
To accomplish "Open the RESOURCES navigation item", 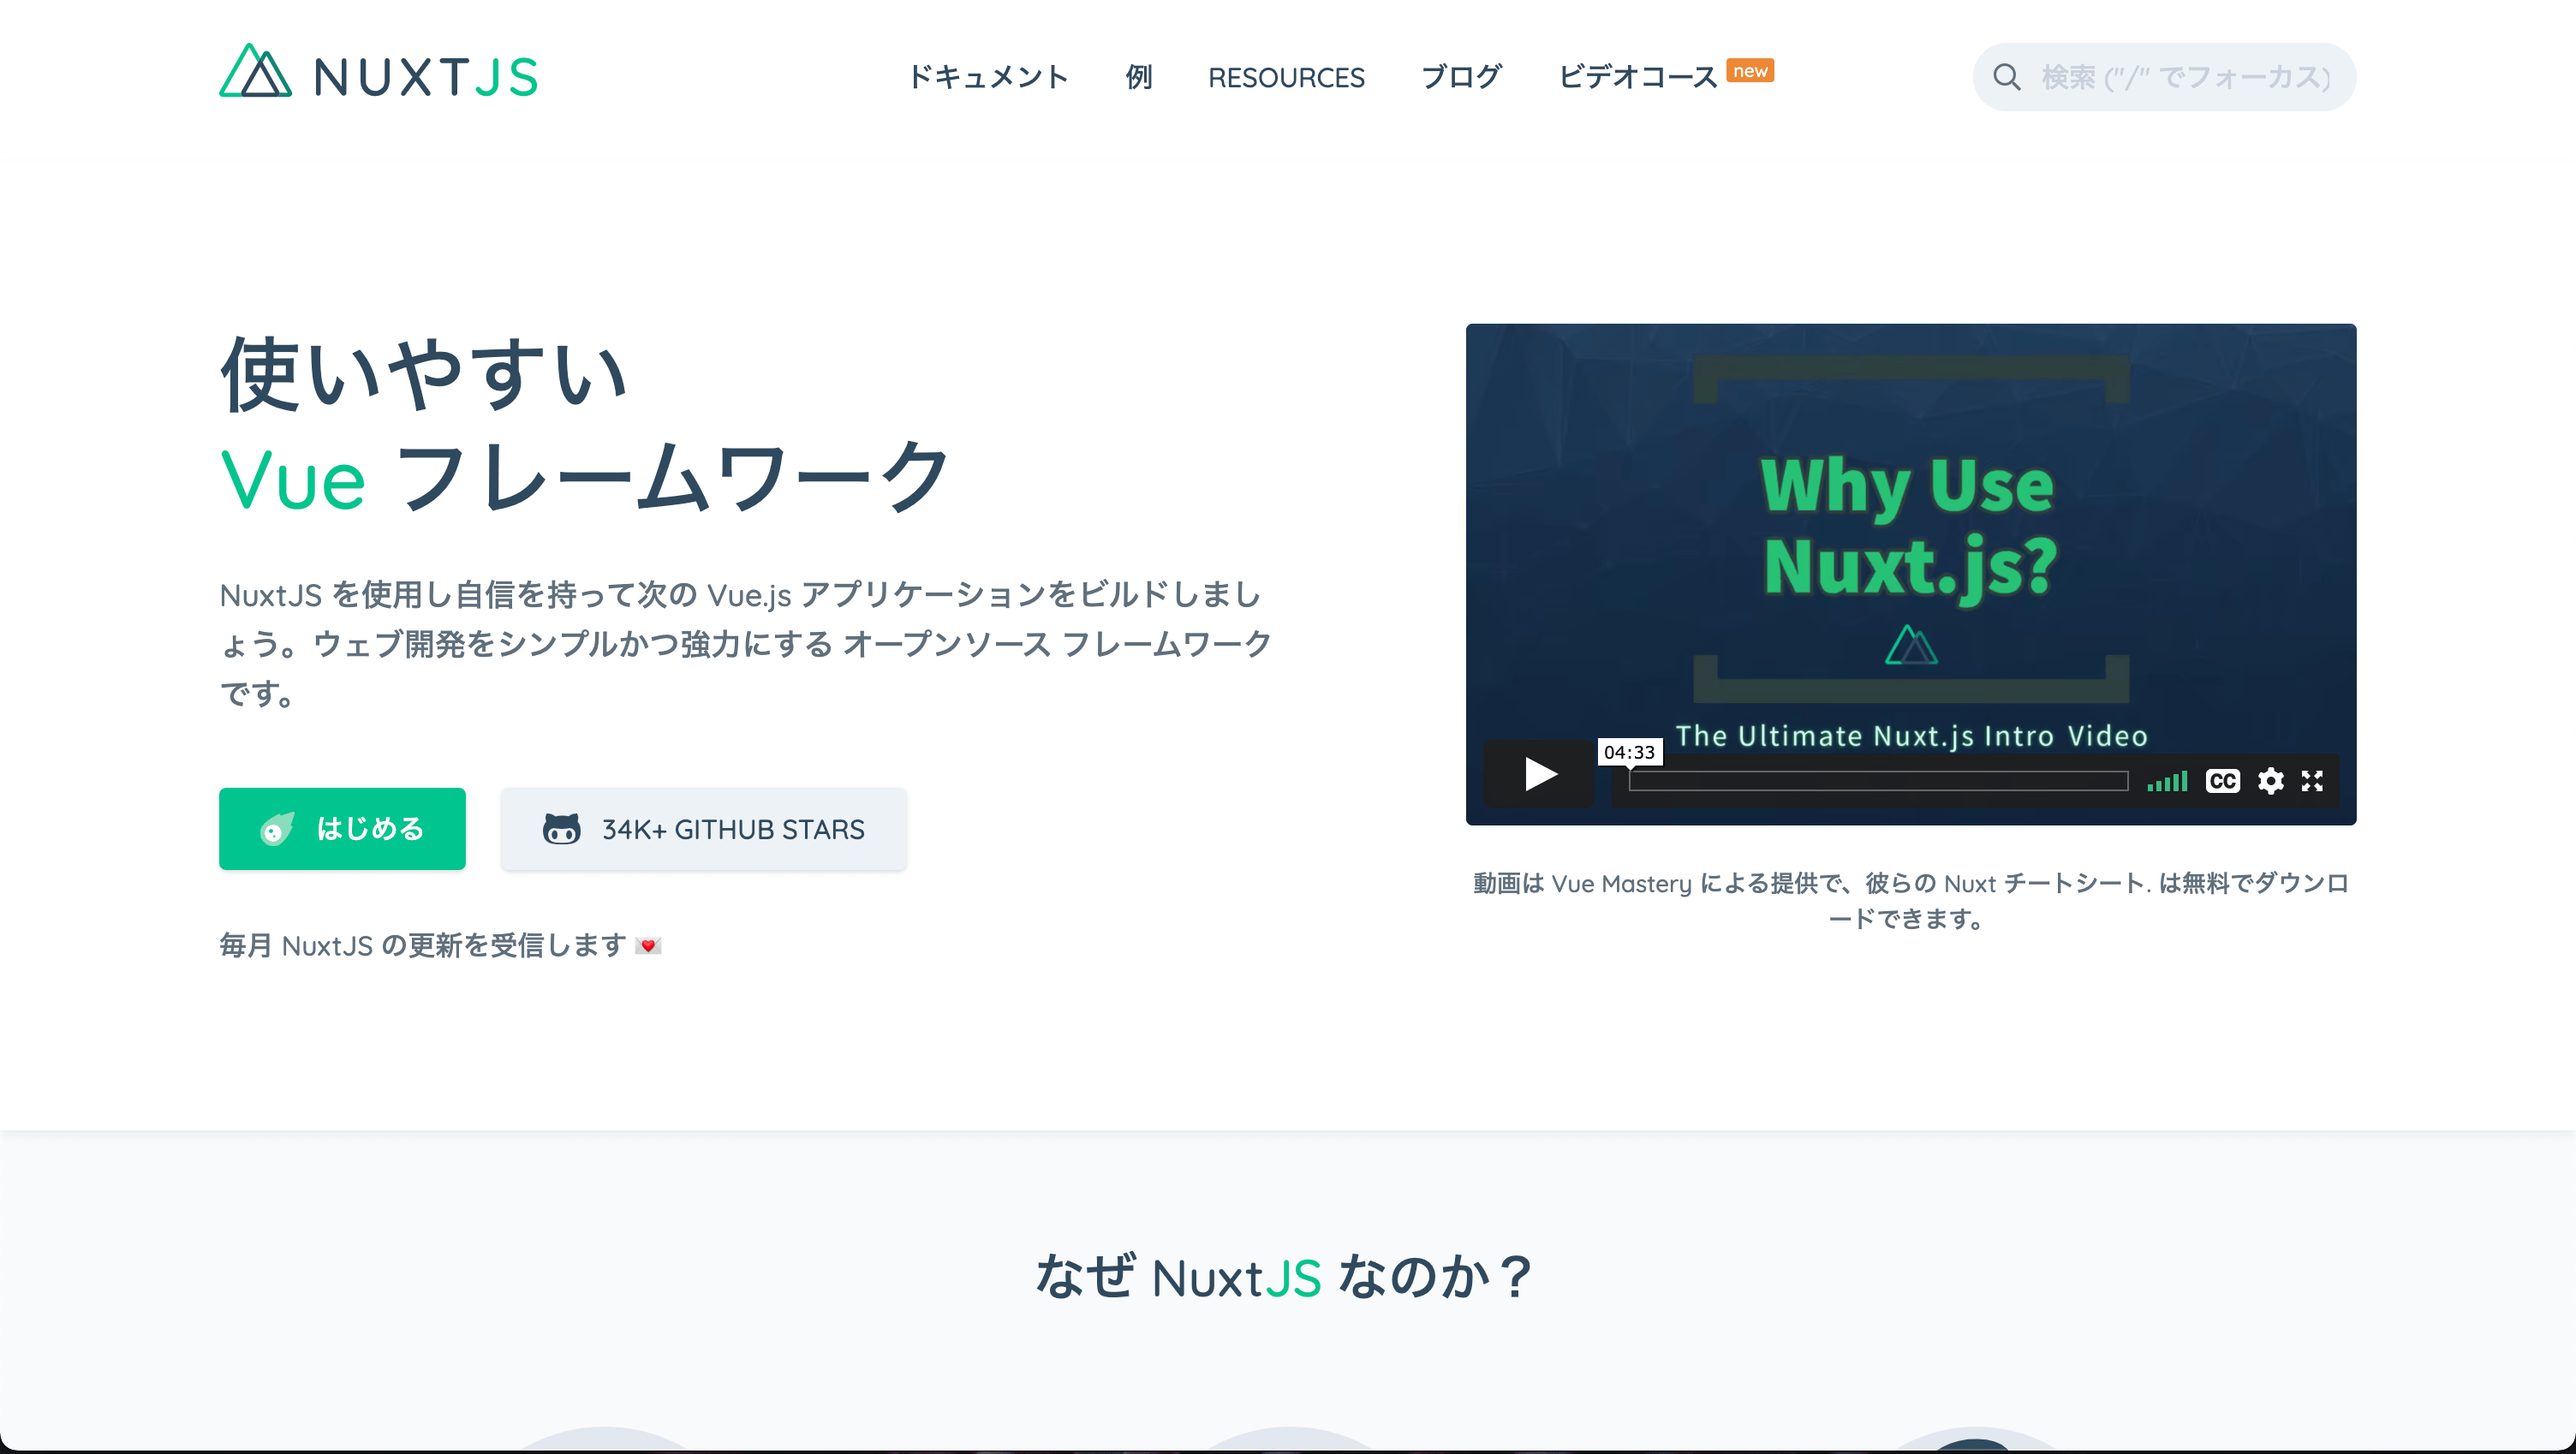I will pos(1286,77).
